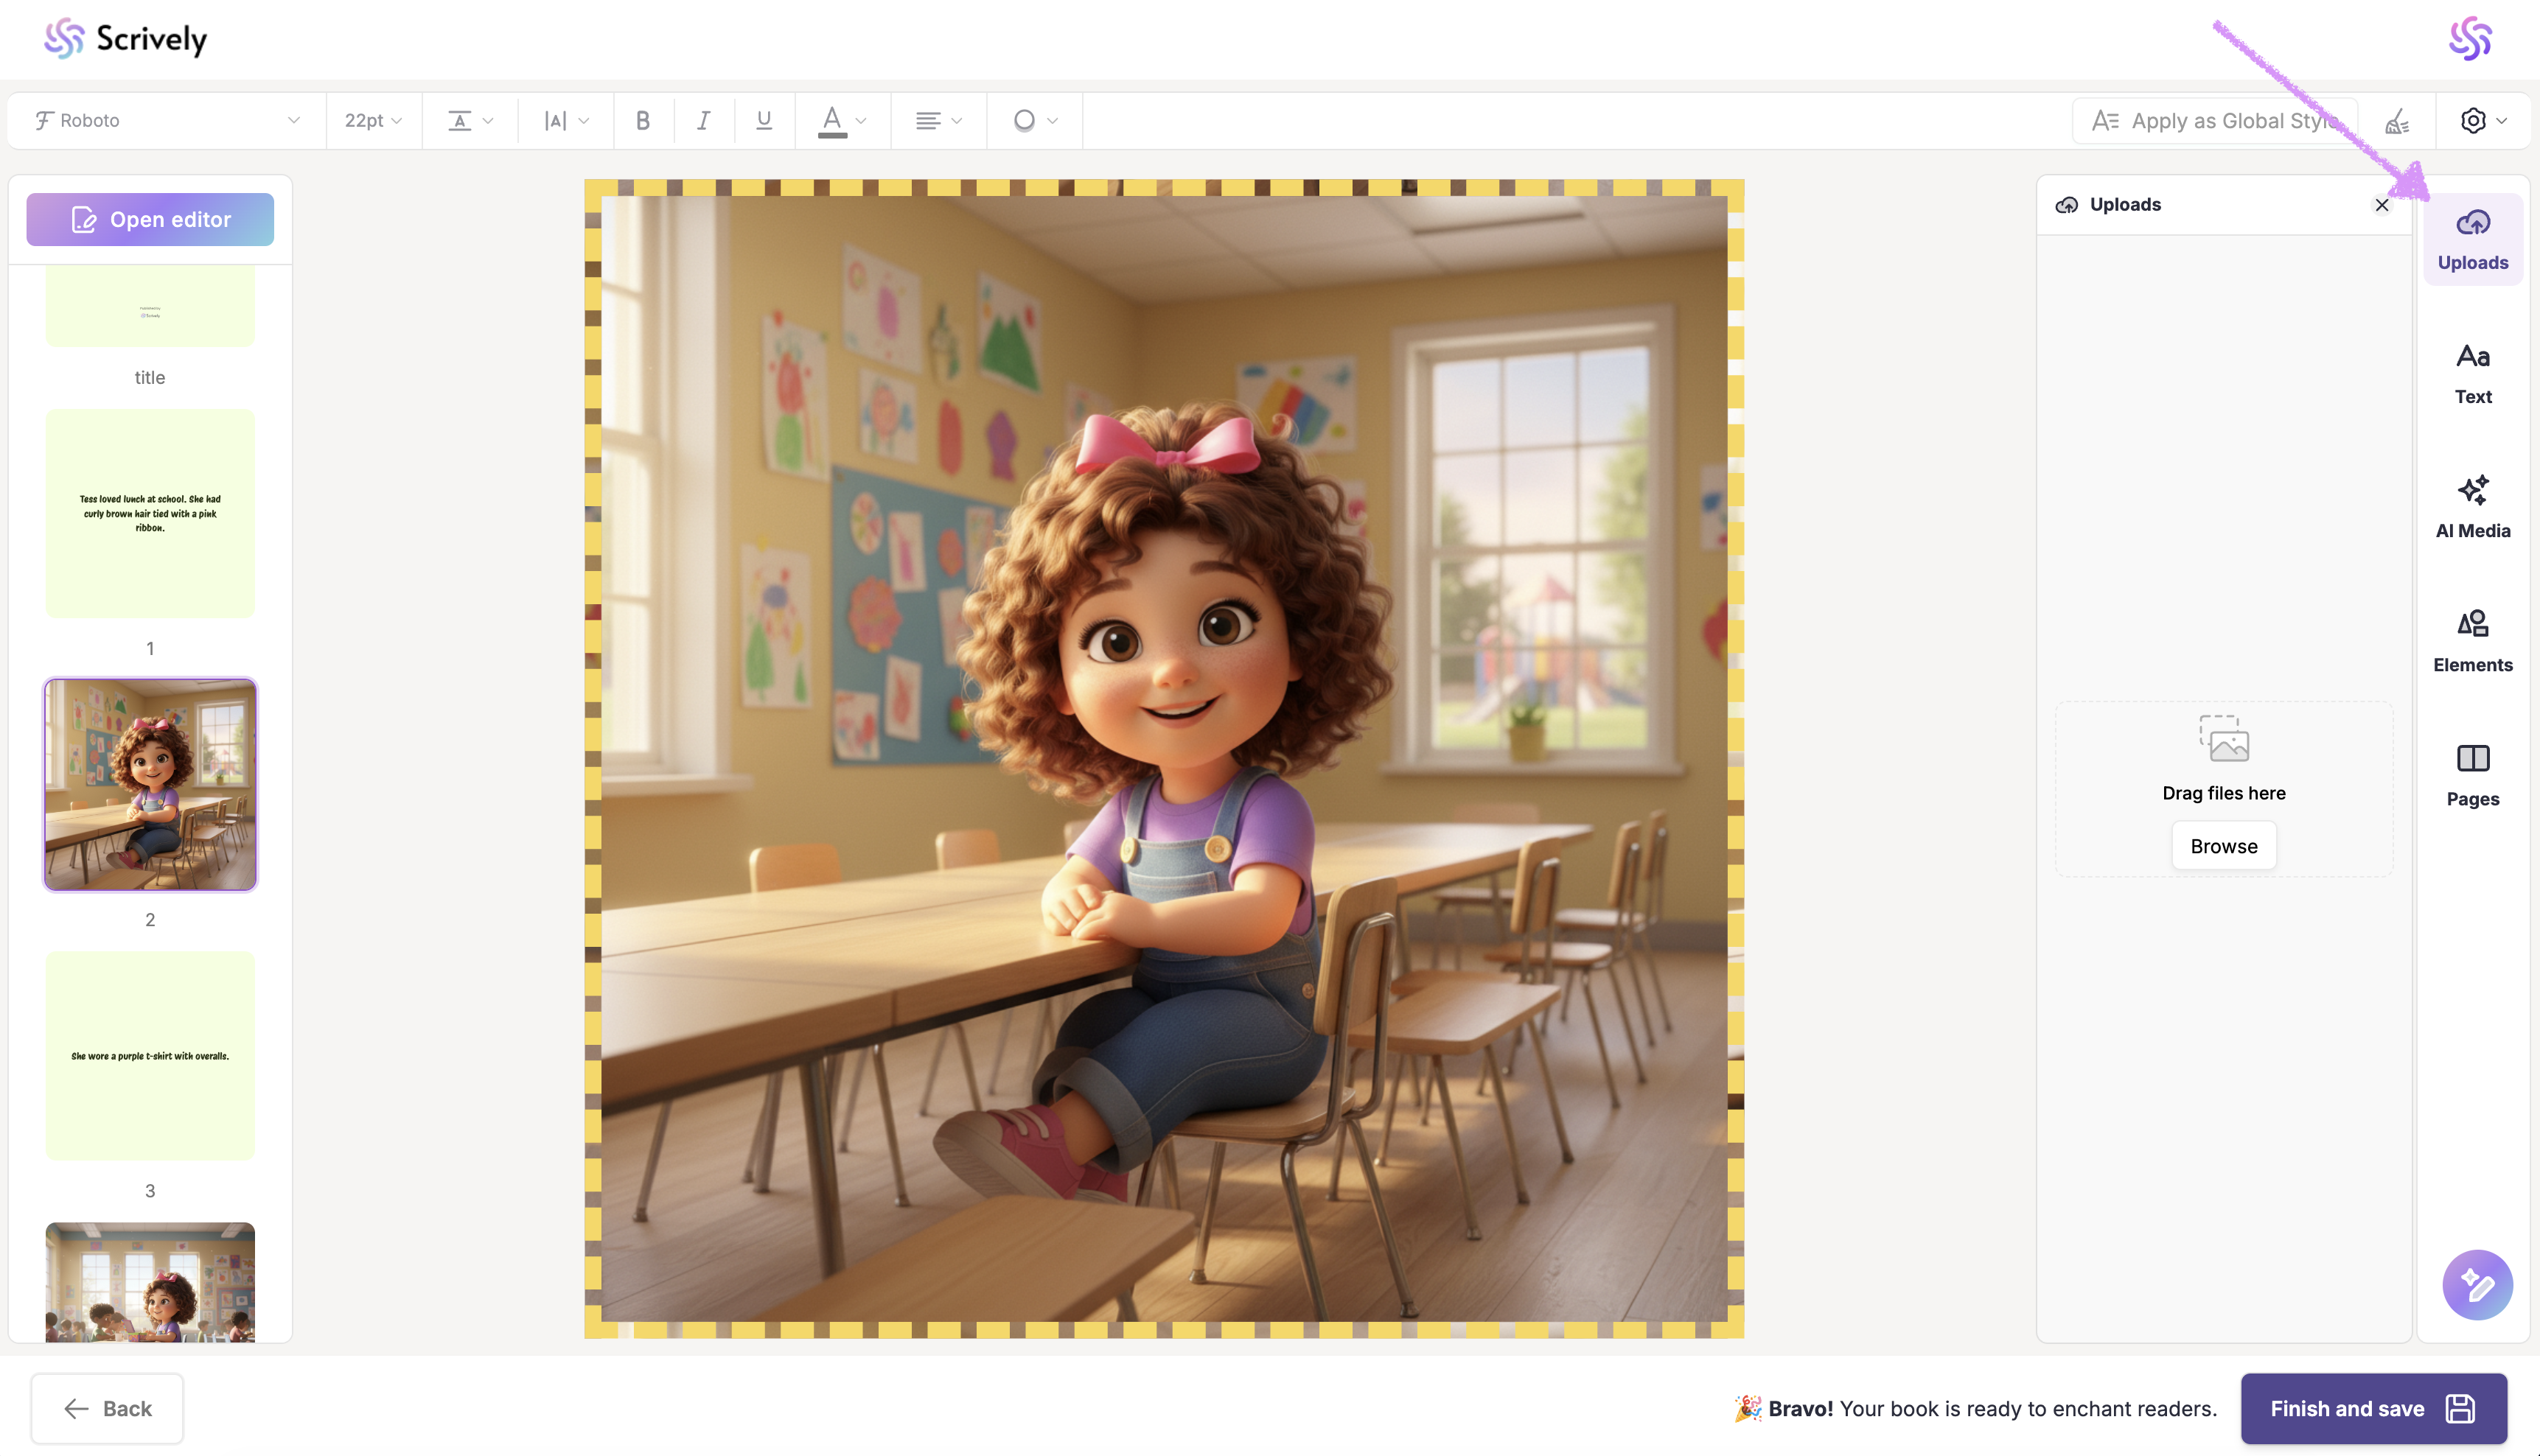Viewport: 2540px width, 1456px height.
Task: Click the save icon on Finish and save
Action: click(x=2460, y=1408)
